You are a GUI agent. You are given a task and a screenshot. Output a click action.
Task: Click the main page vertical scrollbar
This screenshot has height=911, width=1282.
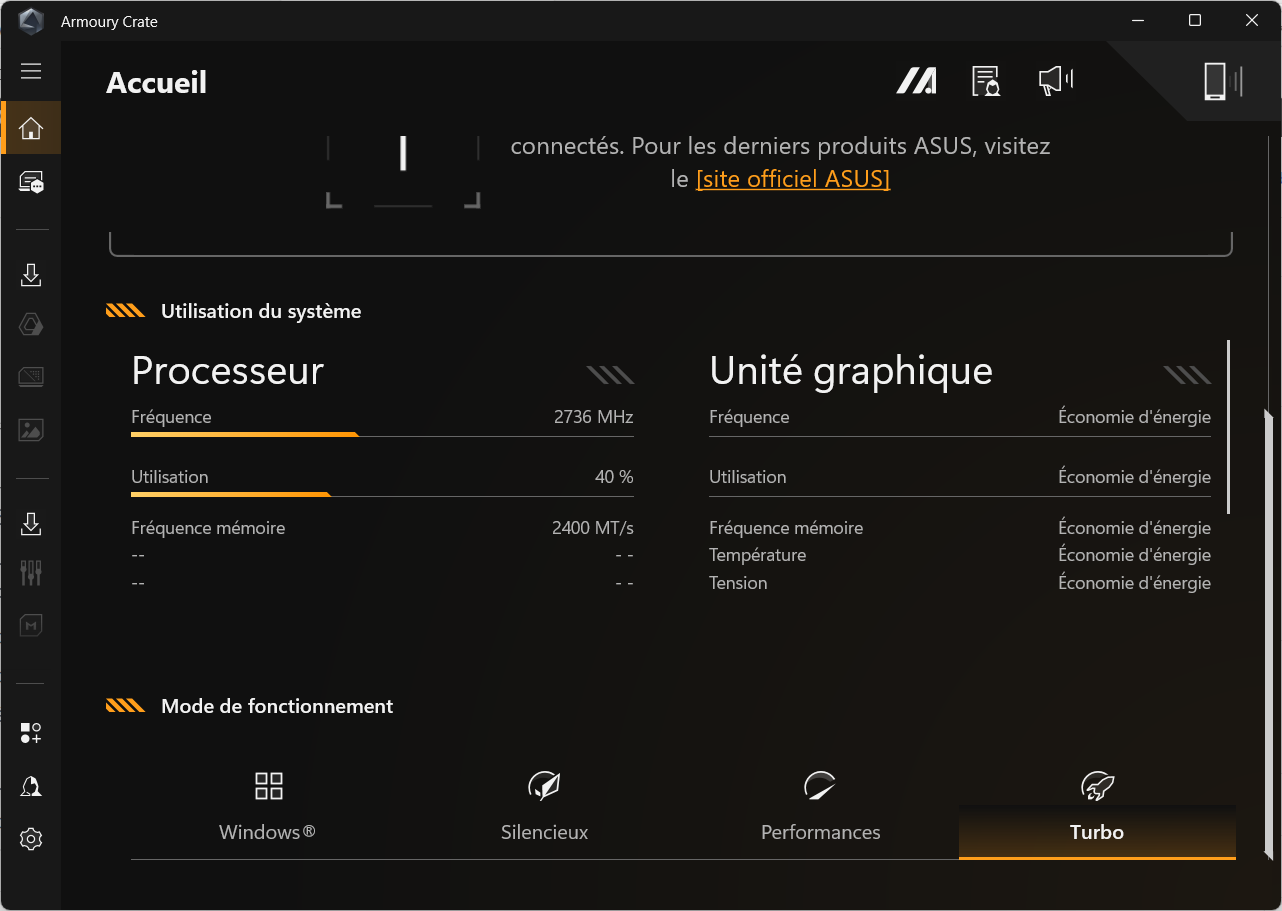click(x=1268, y=634)
